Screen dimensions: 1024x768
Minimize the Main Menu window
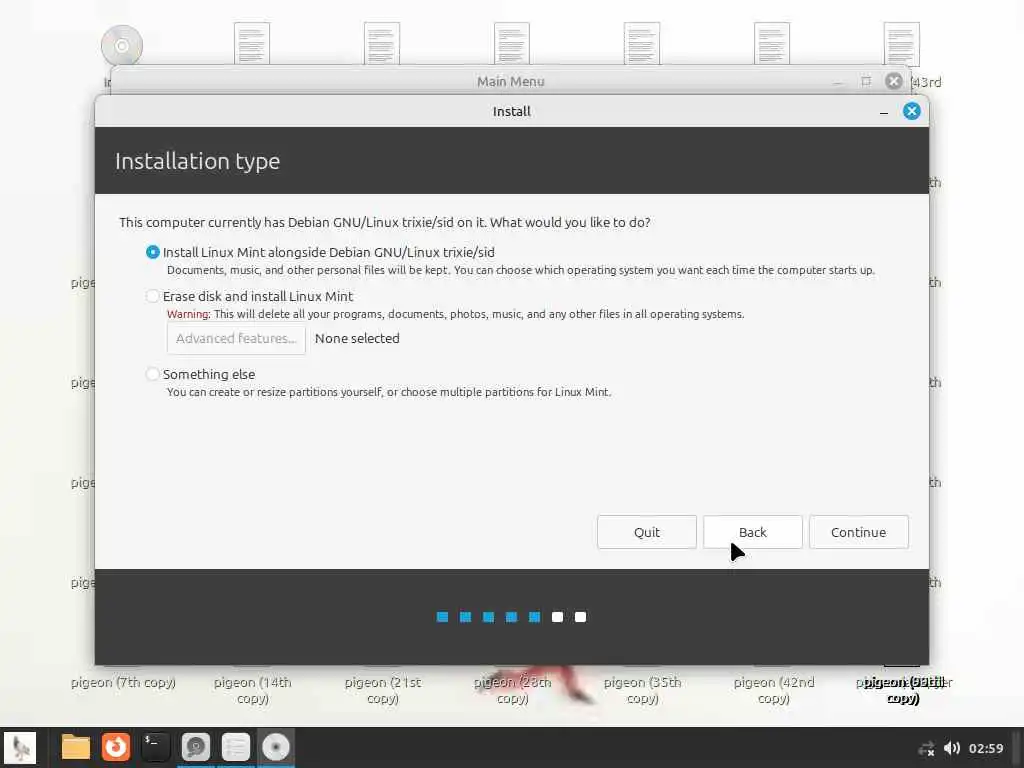click(x=838, y=82)
